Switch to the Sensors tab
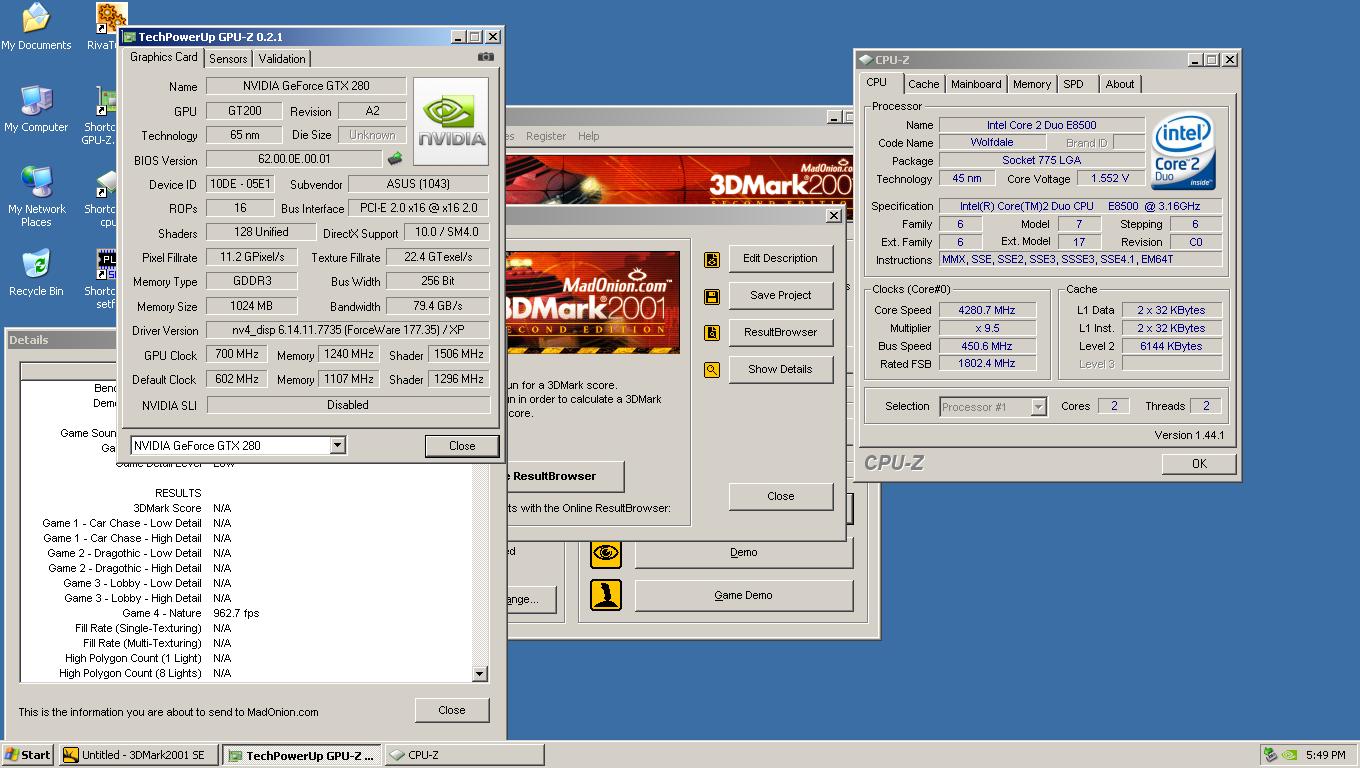Image resolution: width=1360 pixels, height=768 pixels. [228, 59]
